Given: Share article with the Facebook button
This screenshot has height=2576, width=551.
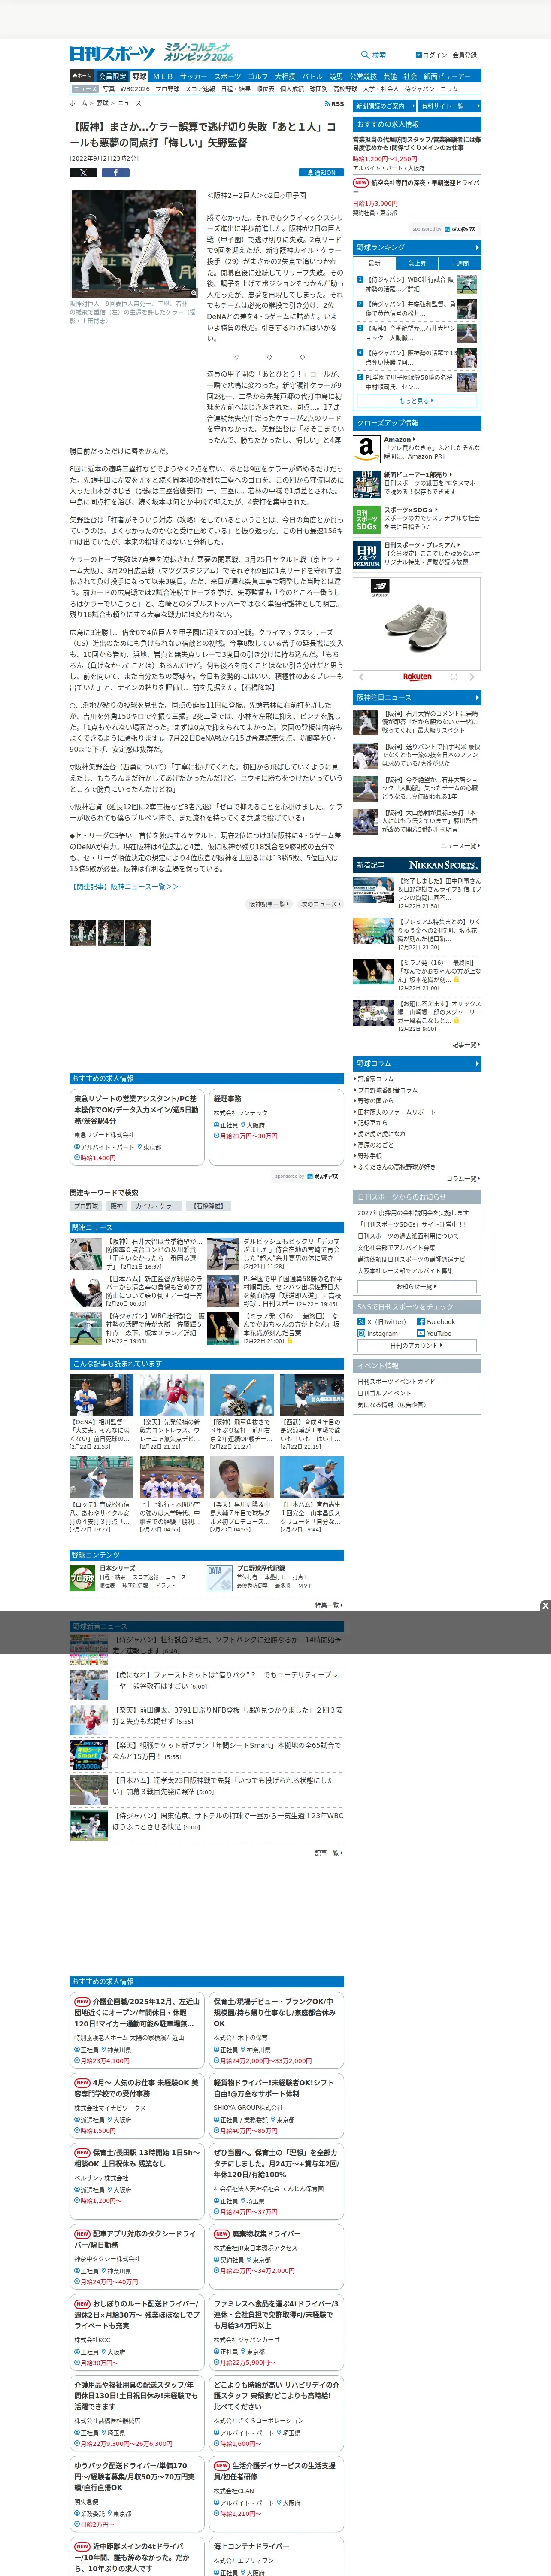Looking at the screenshot, I should pyautogui.click(x=115, y=172).
